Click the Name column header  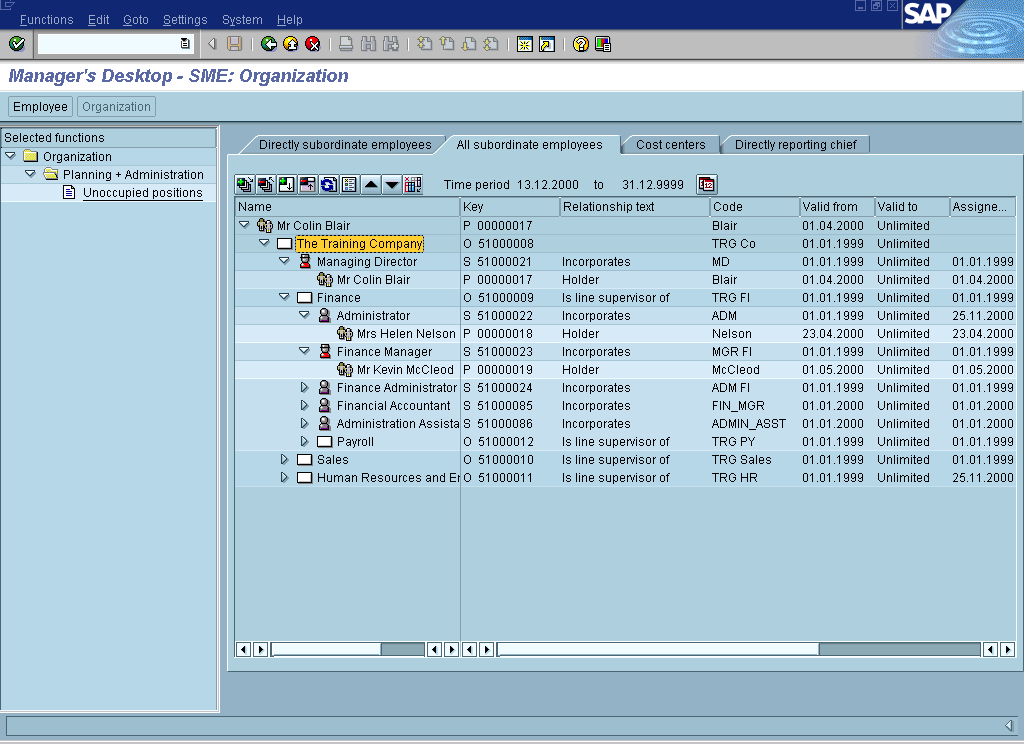(x=347, y=206)
